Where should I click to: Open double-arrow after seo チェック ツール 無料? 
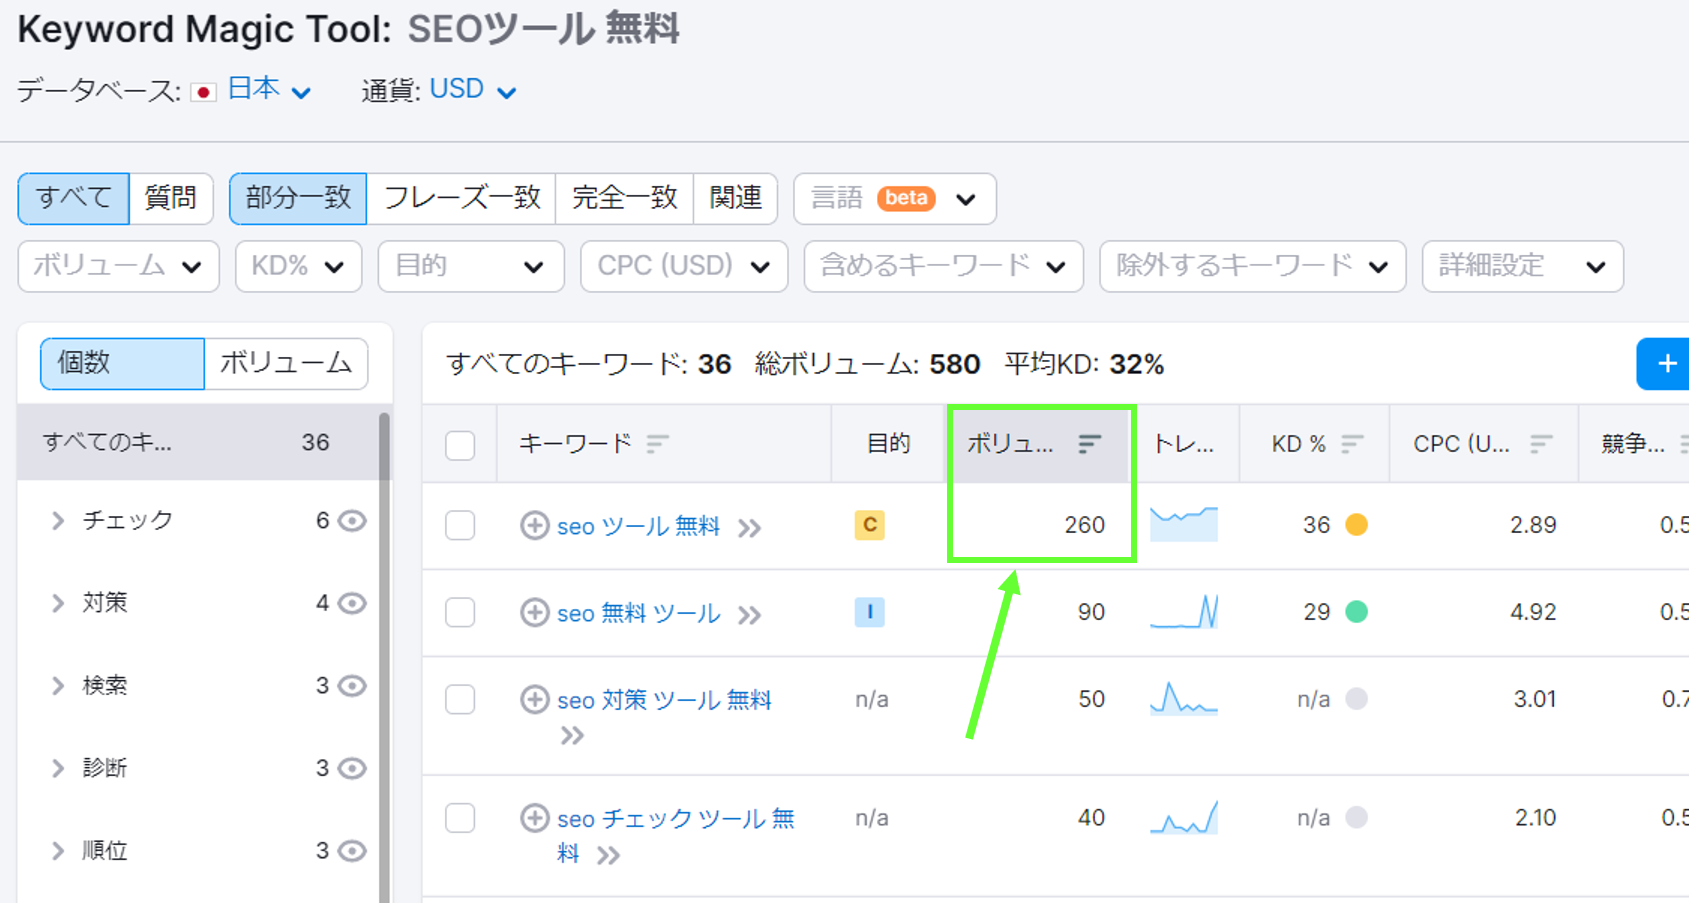(x=608, y=855)
